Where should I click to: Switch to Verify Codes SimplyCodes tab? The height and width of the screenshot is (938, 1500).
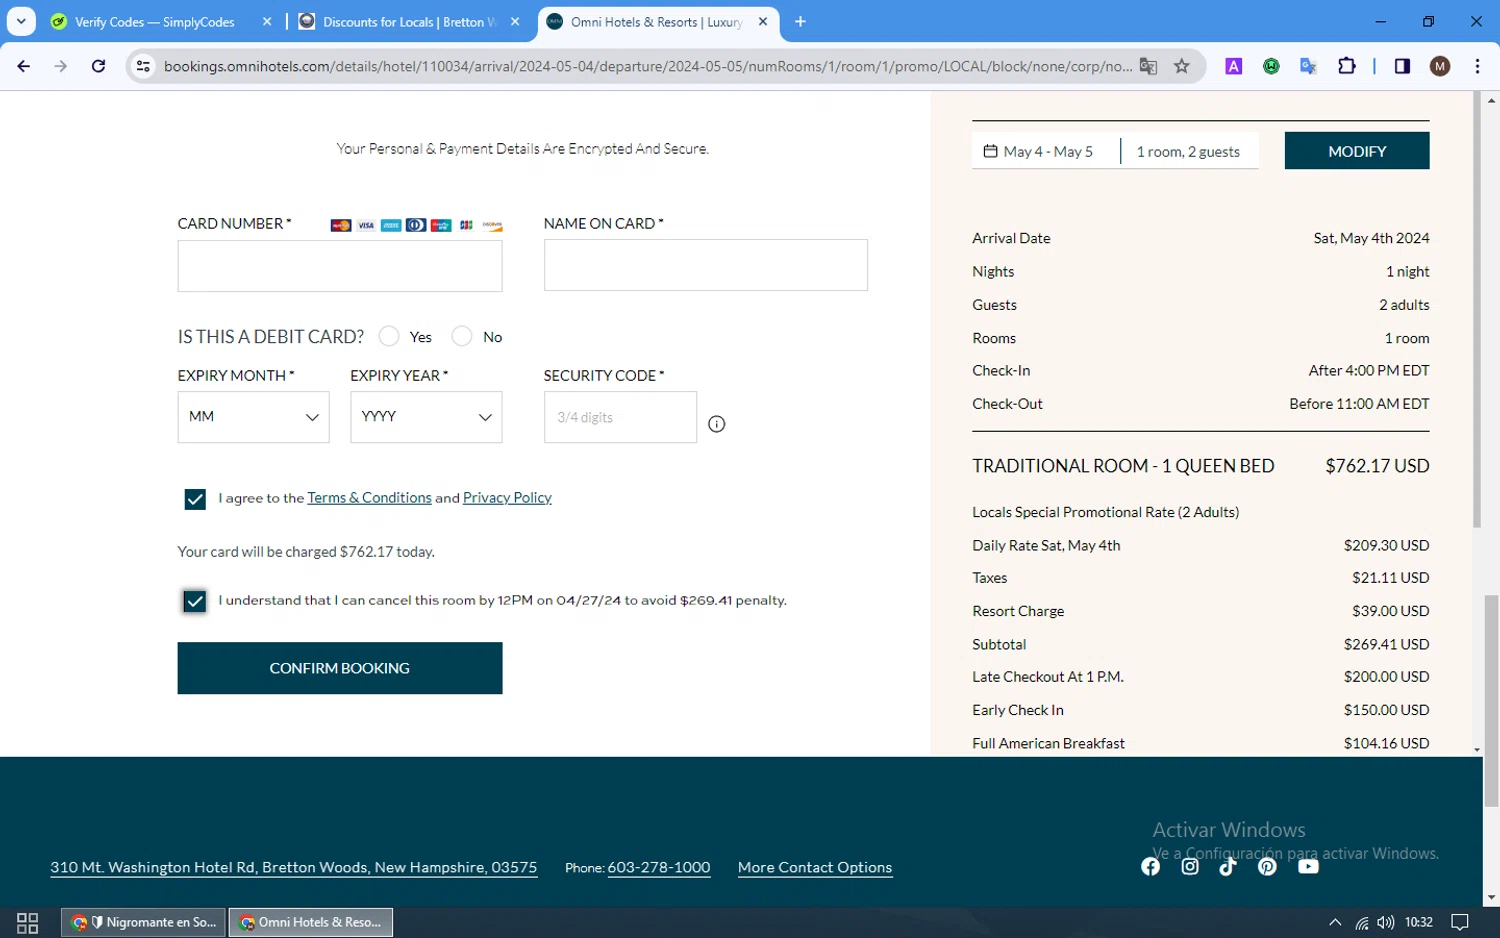click(155, 22)
